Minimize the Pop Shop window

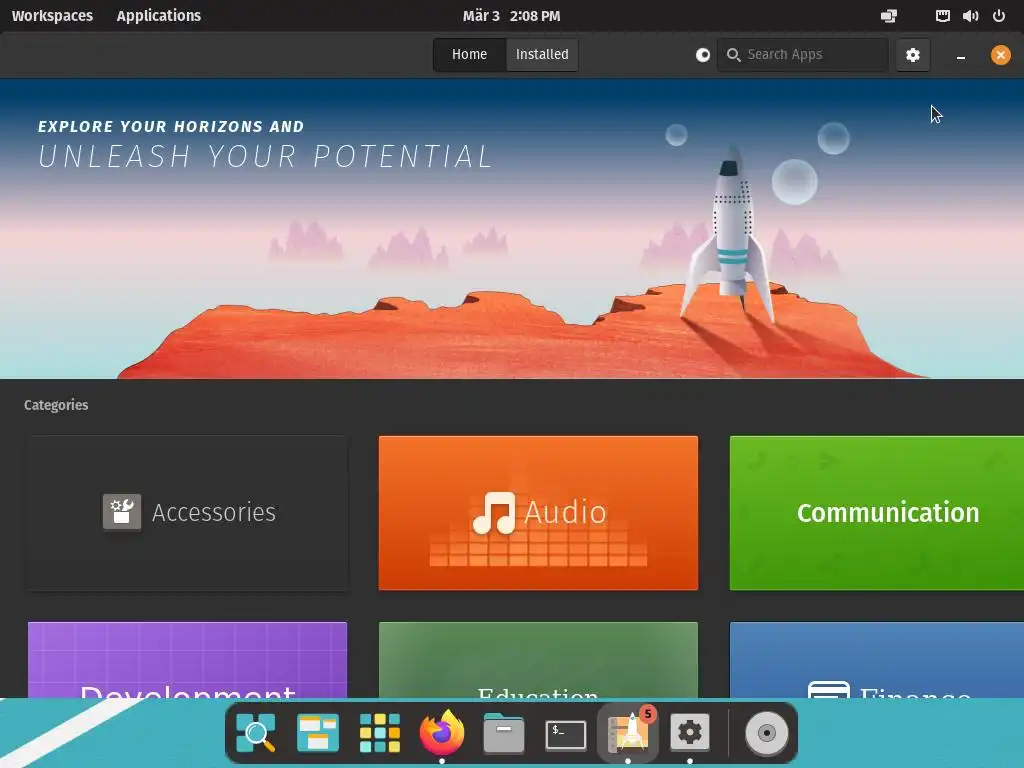tap(961, 56)
